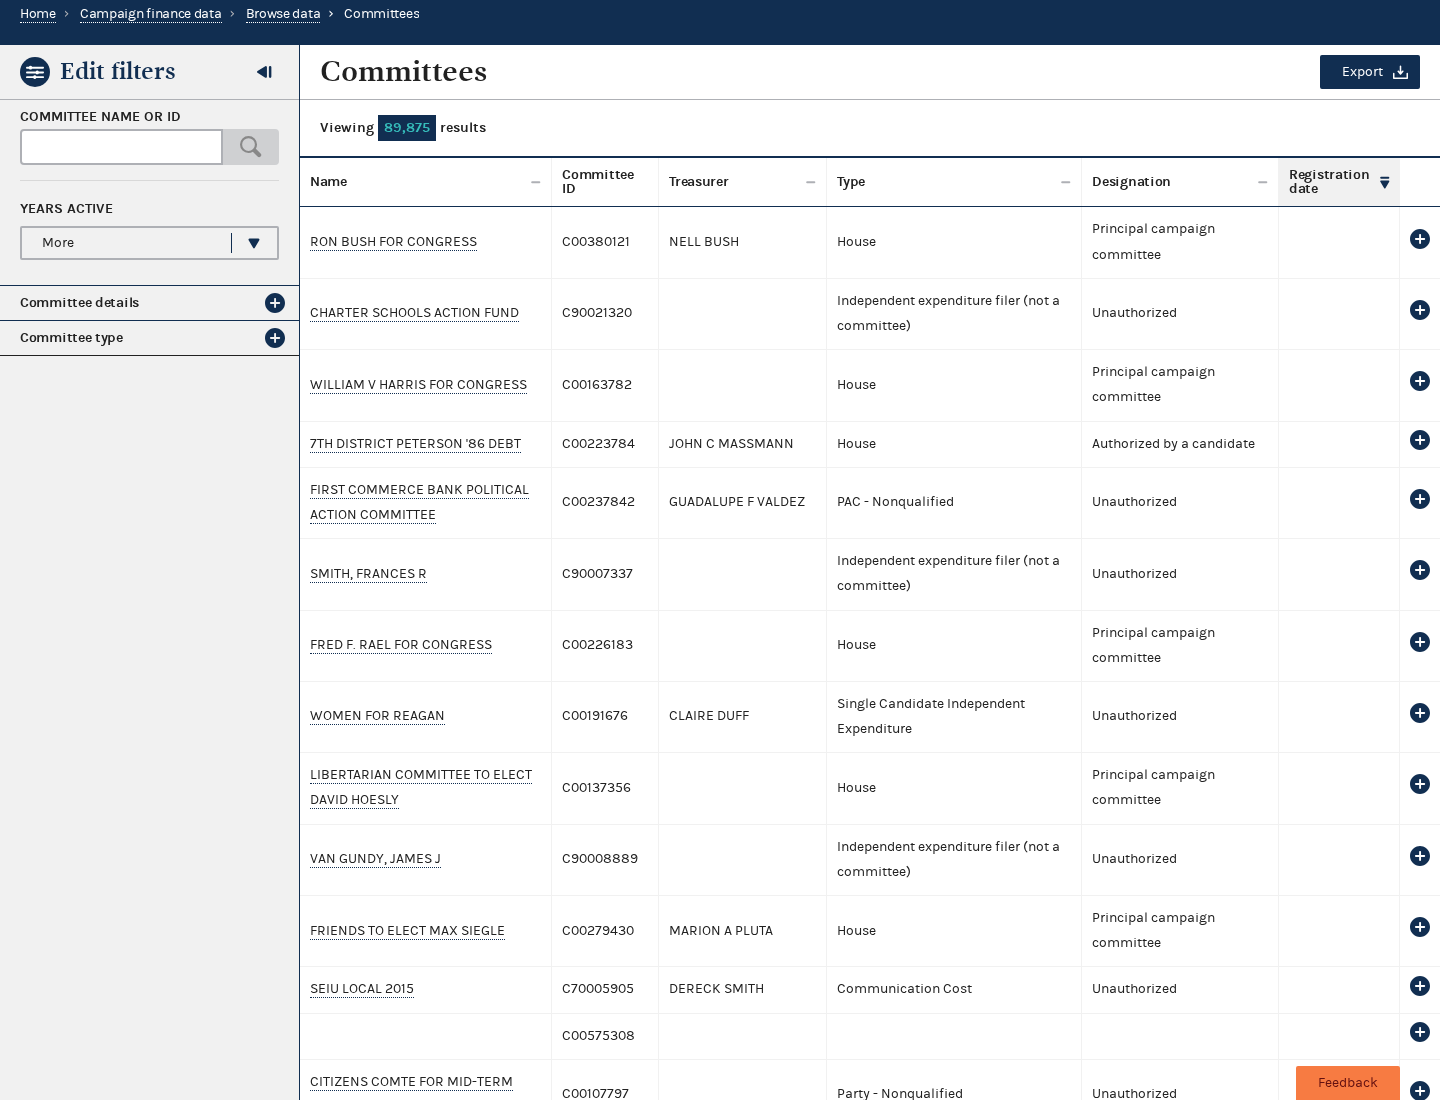Open CITIZENS COMTE FOR MID-TERM link

(x=411, y=1082)
